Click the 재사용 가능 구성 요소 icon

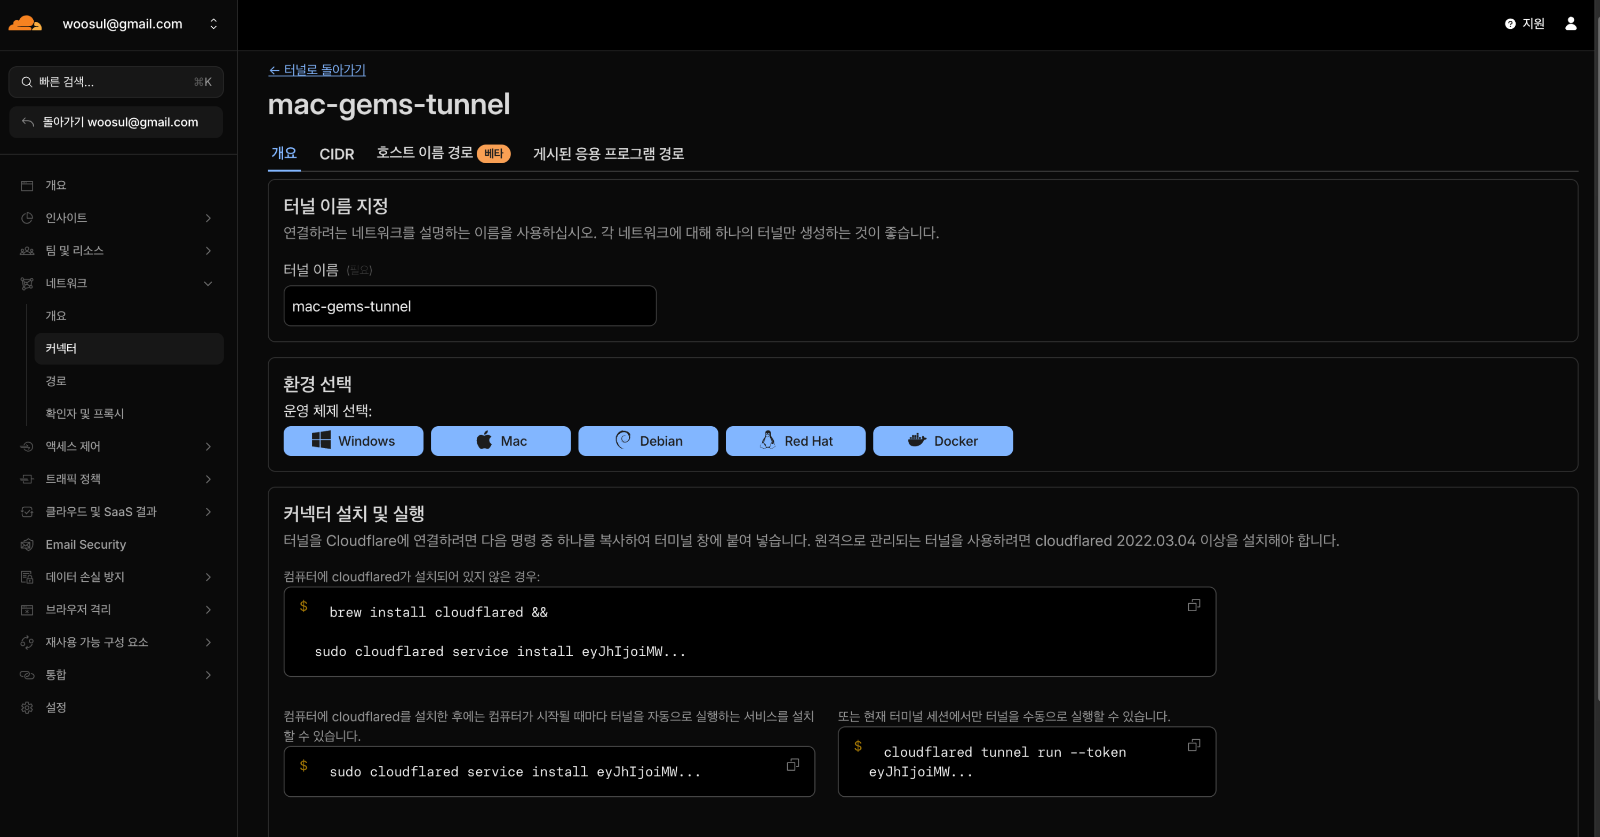pyautogui.click(x=27, y=643)
